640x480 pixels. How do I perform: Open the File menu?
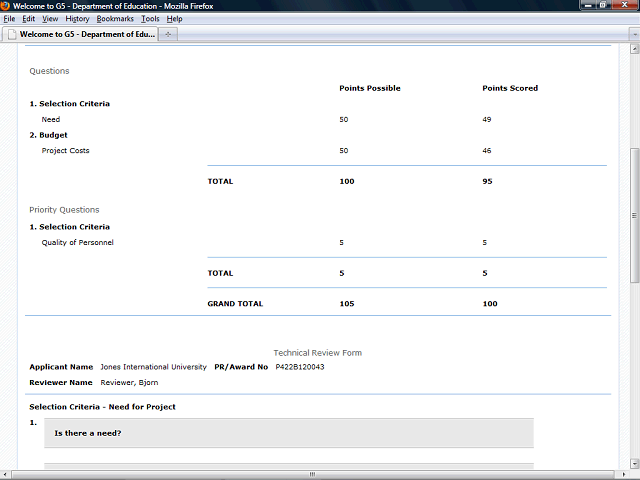9,19
